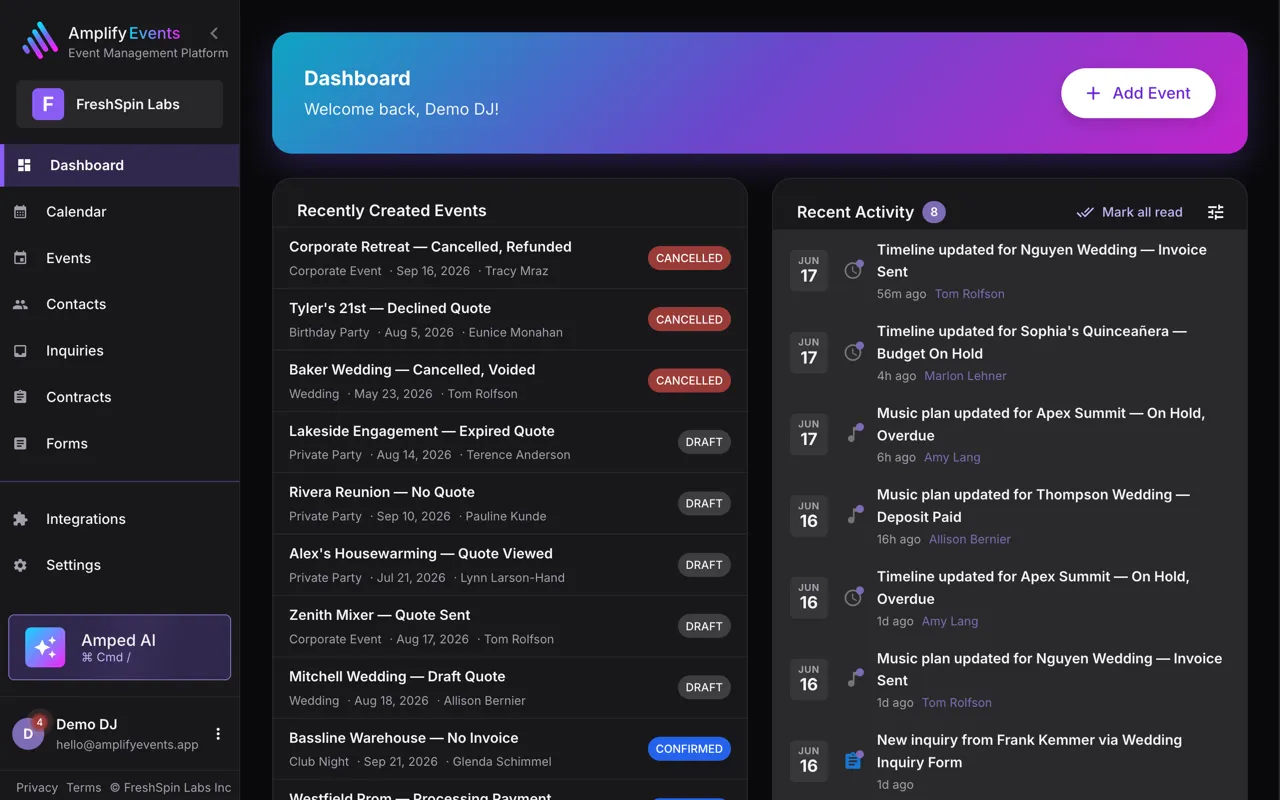Open Mitchell Wedding — Draft Quote event
The image size is (1280, 800).
tap(510, 687)
